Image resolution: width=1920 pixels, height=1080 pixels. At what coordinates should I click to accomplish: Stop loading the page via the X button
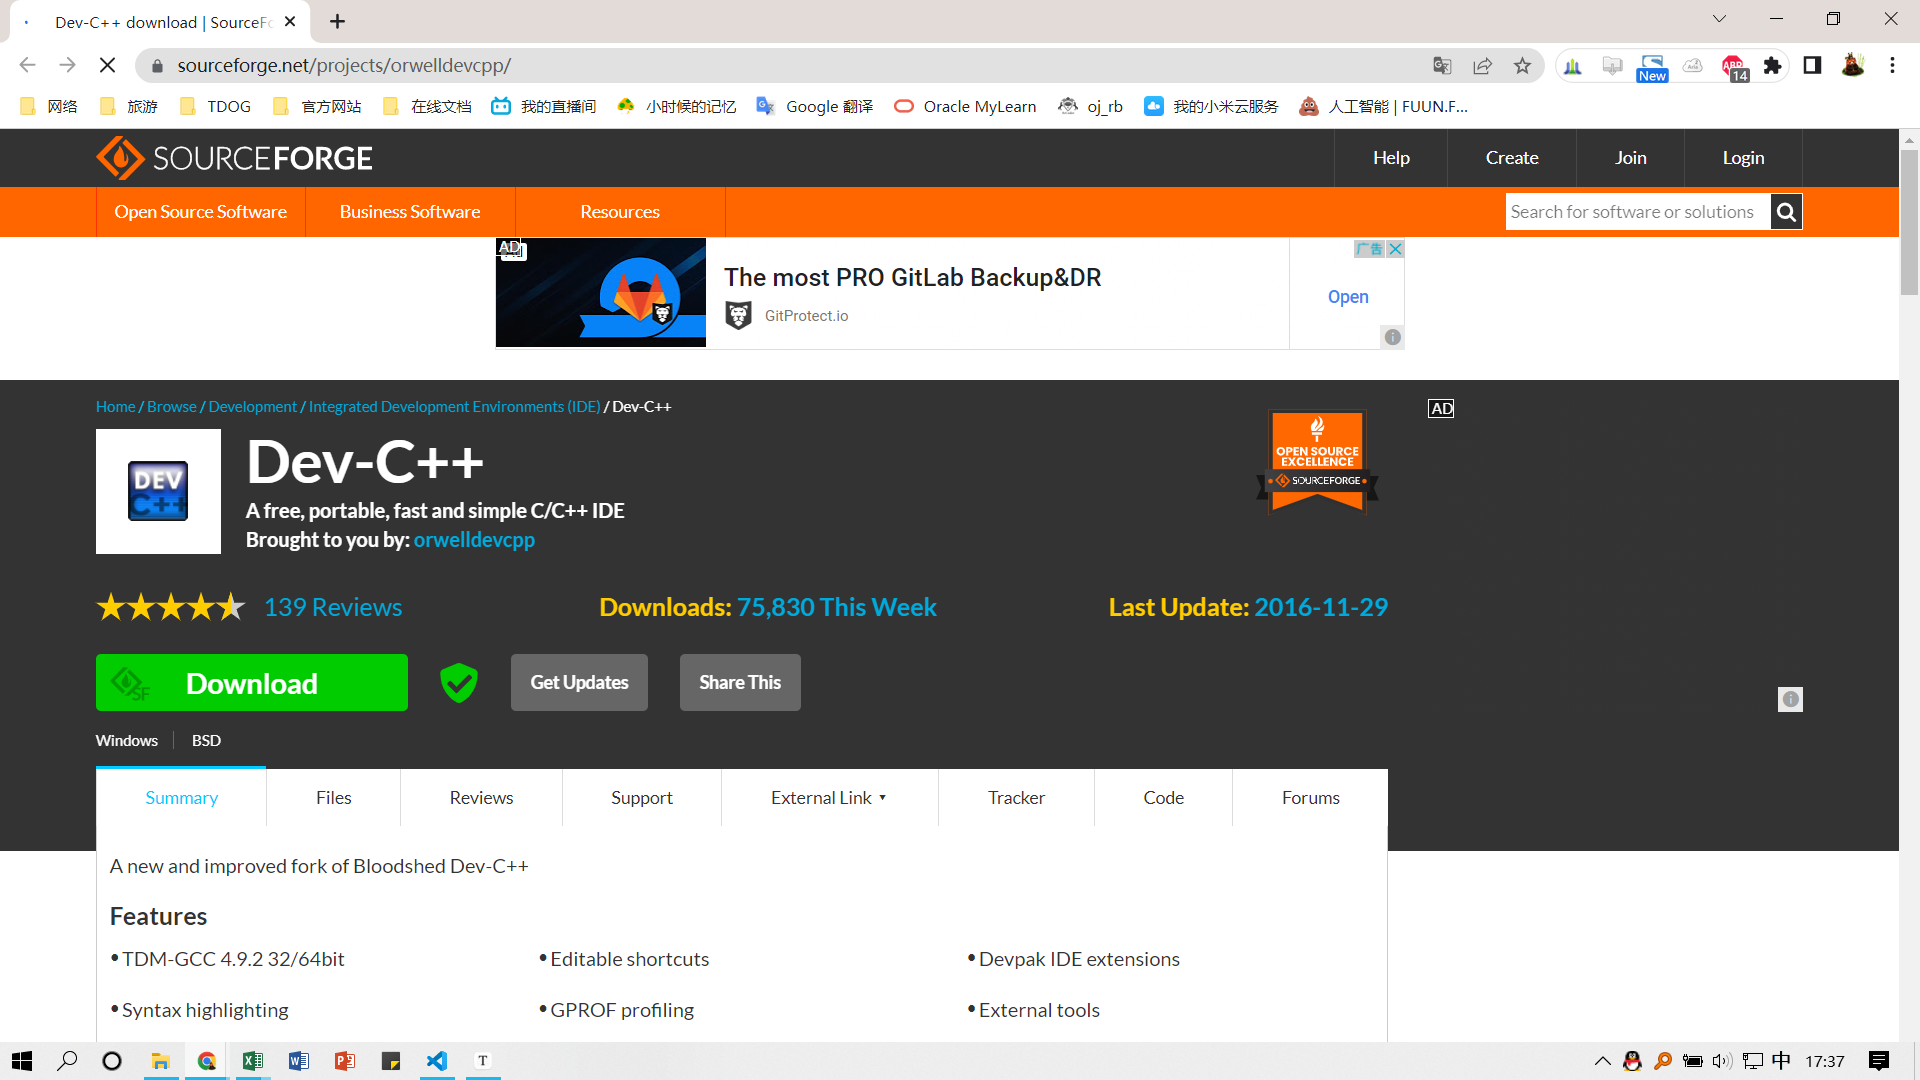107,65
